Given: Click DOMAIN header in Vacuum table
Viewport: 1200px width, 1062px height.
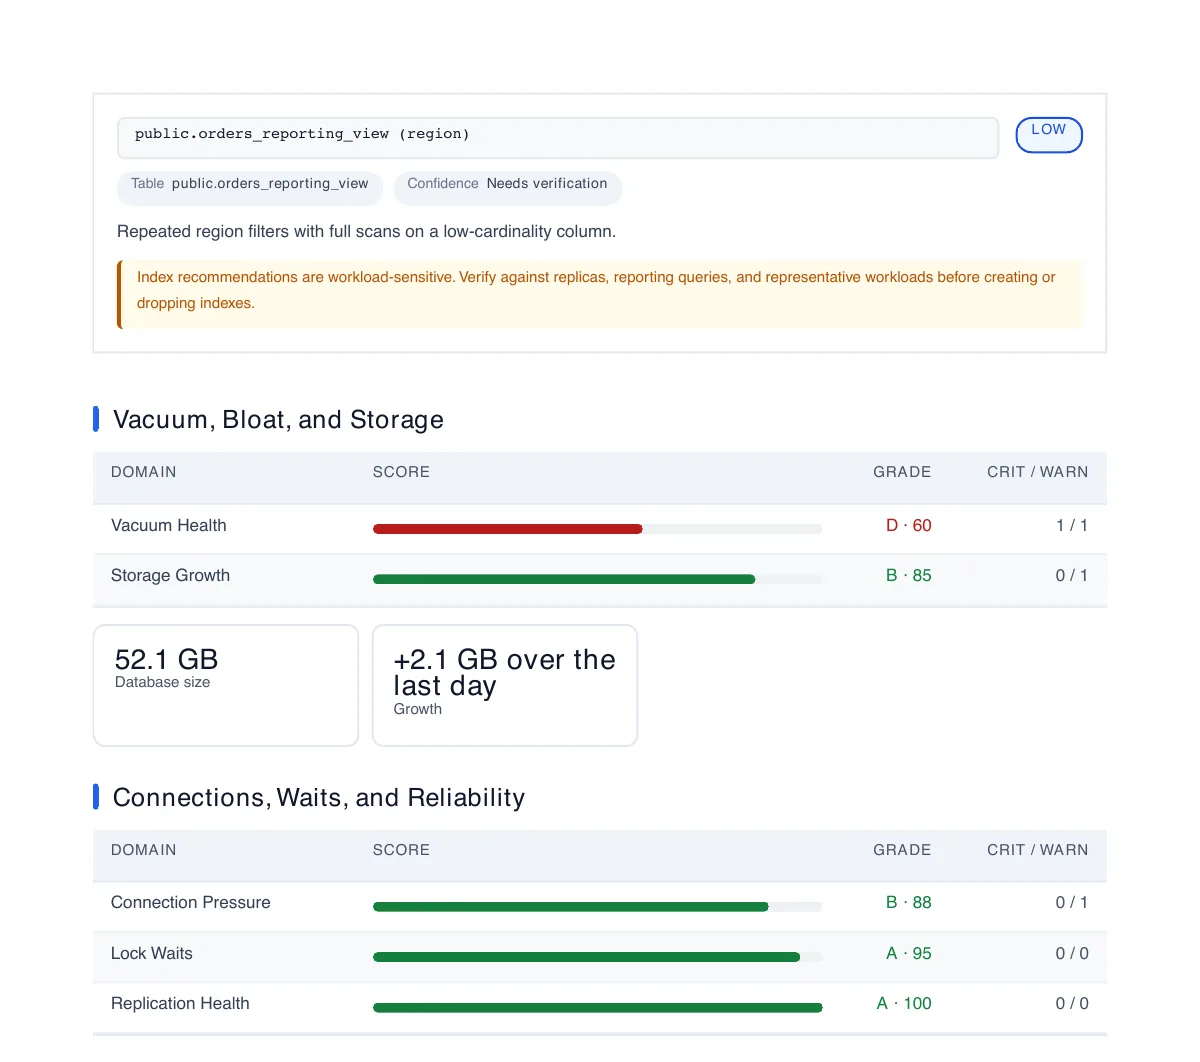Looking at the screenshot, I should tap(144, 472).
